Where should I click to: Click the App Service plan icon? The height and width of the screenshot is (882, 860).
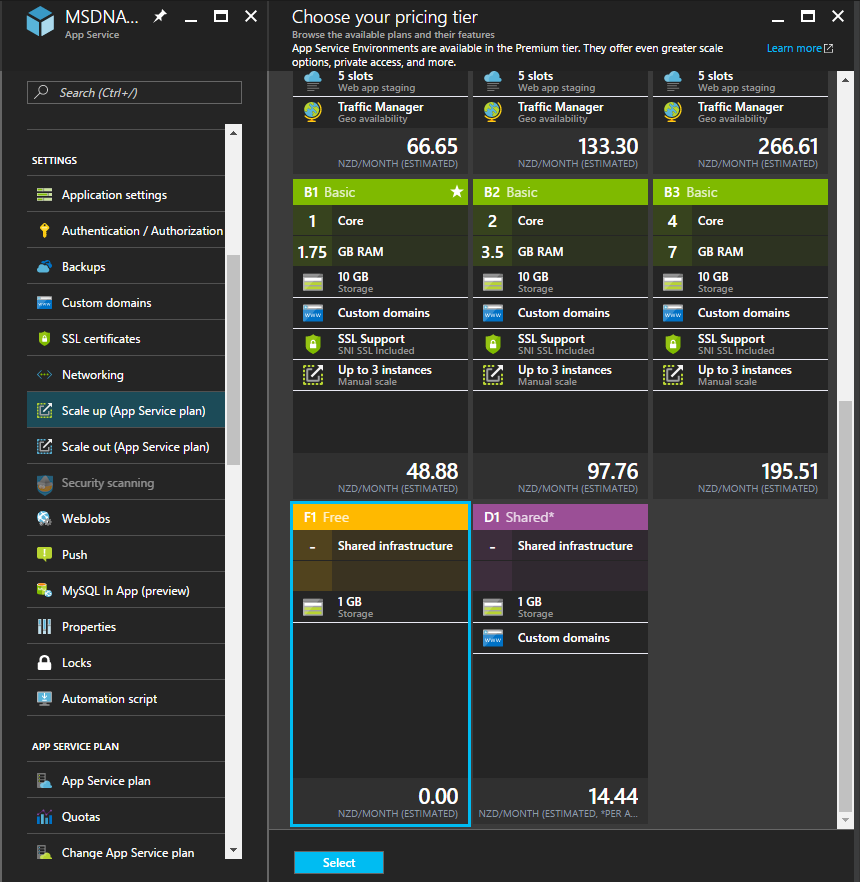tap(44, 781)
